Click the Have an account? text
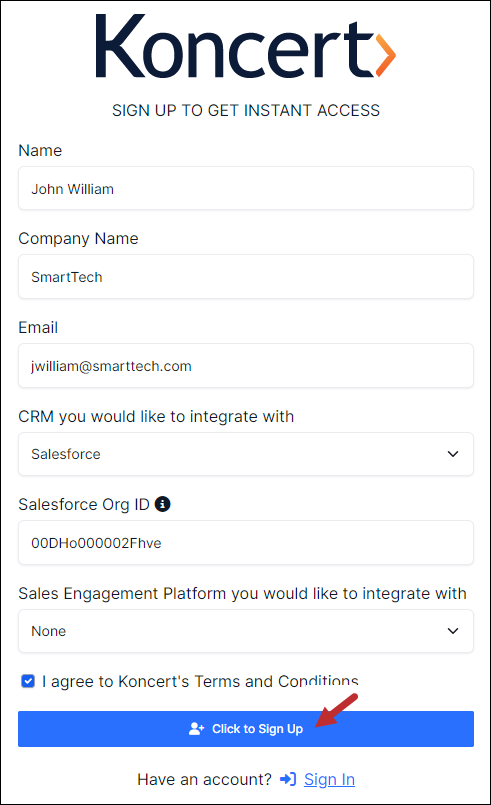The height and width of the screenshot is (805, 491). (204, 779)
